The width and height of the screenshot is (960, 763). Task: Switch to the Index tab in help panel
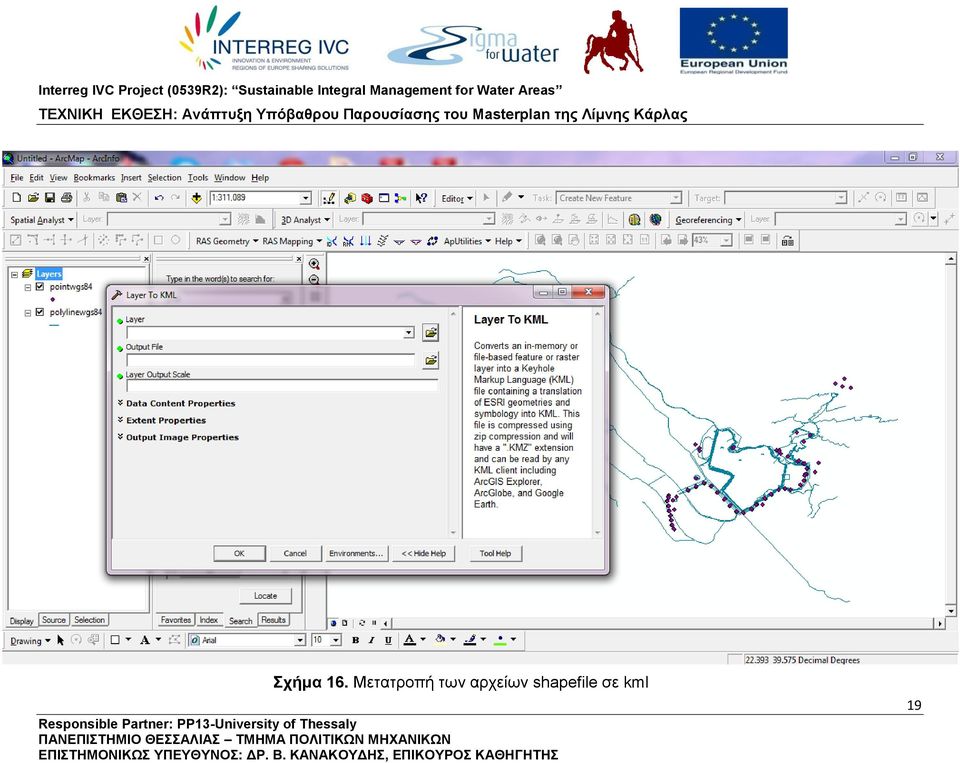point(208,620)
